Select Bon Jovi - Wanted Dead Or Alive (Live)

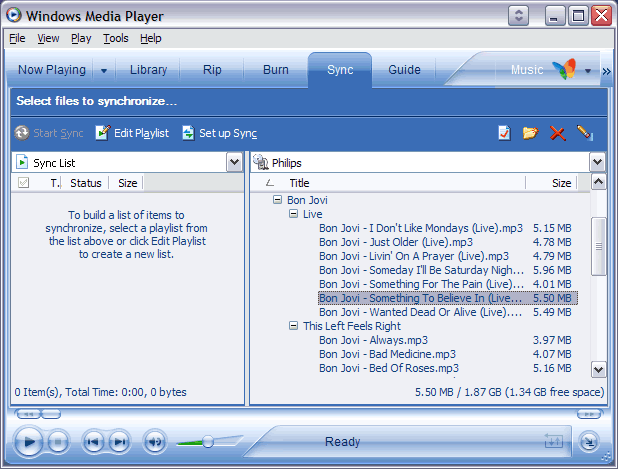coord(448,312)
